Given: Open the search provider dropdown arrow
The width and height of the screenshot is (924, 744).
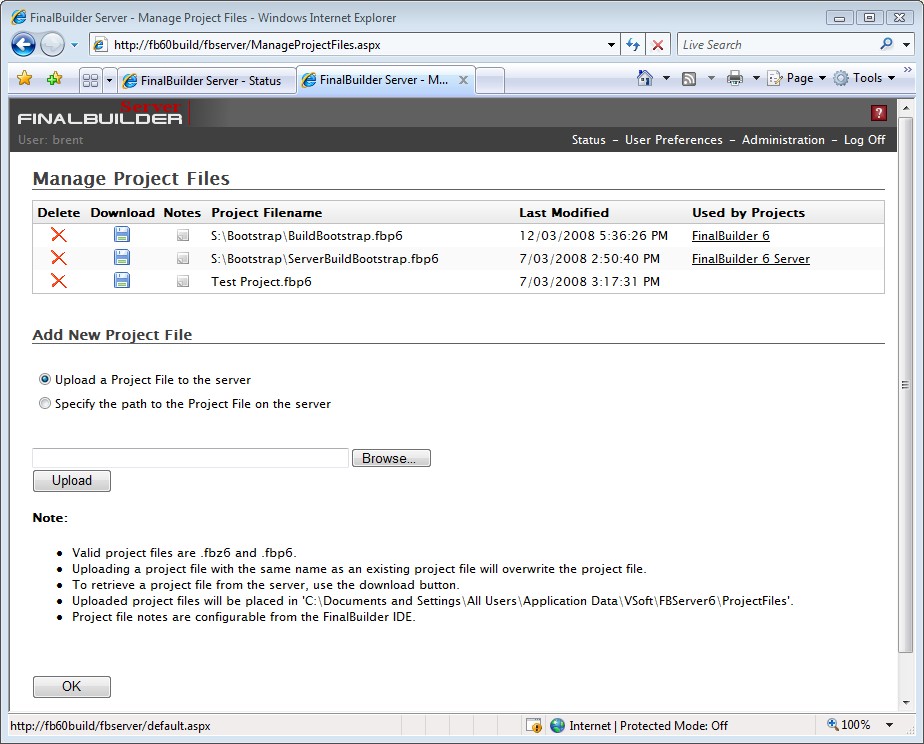Looking at the screenshot, I should pos(906,45).
